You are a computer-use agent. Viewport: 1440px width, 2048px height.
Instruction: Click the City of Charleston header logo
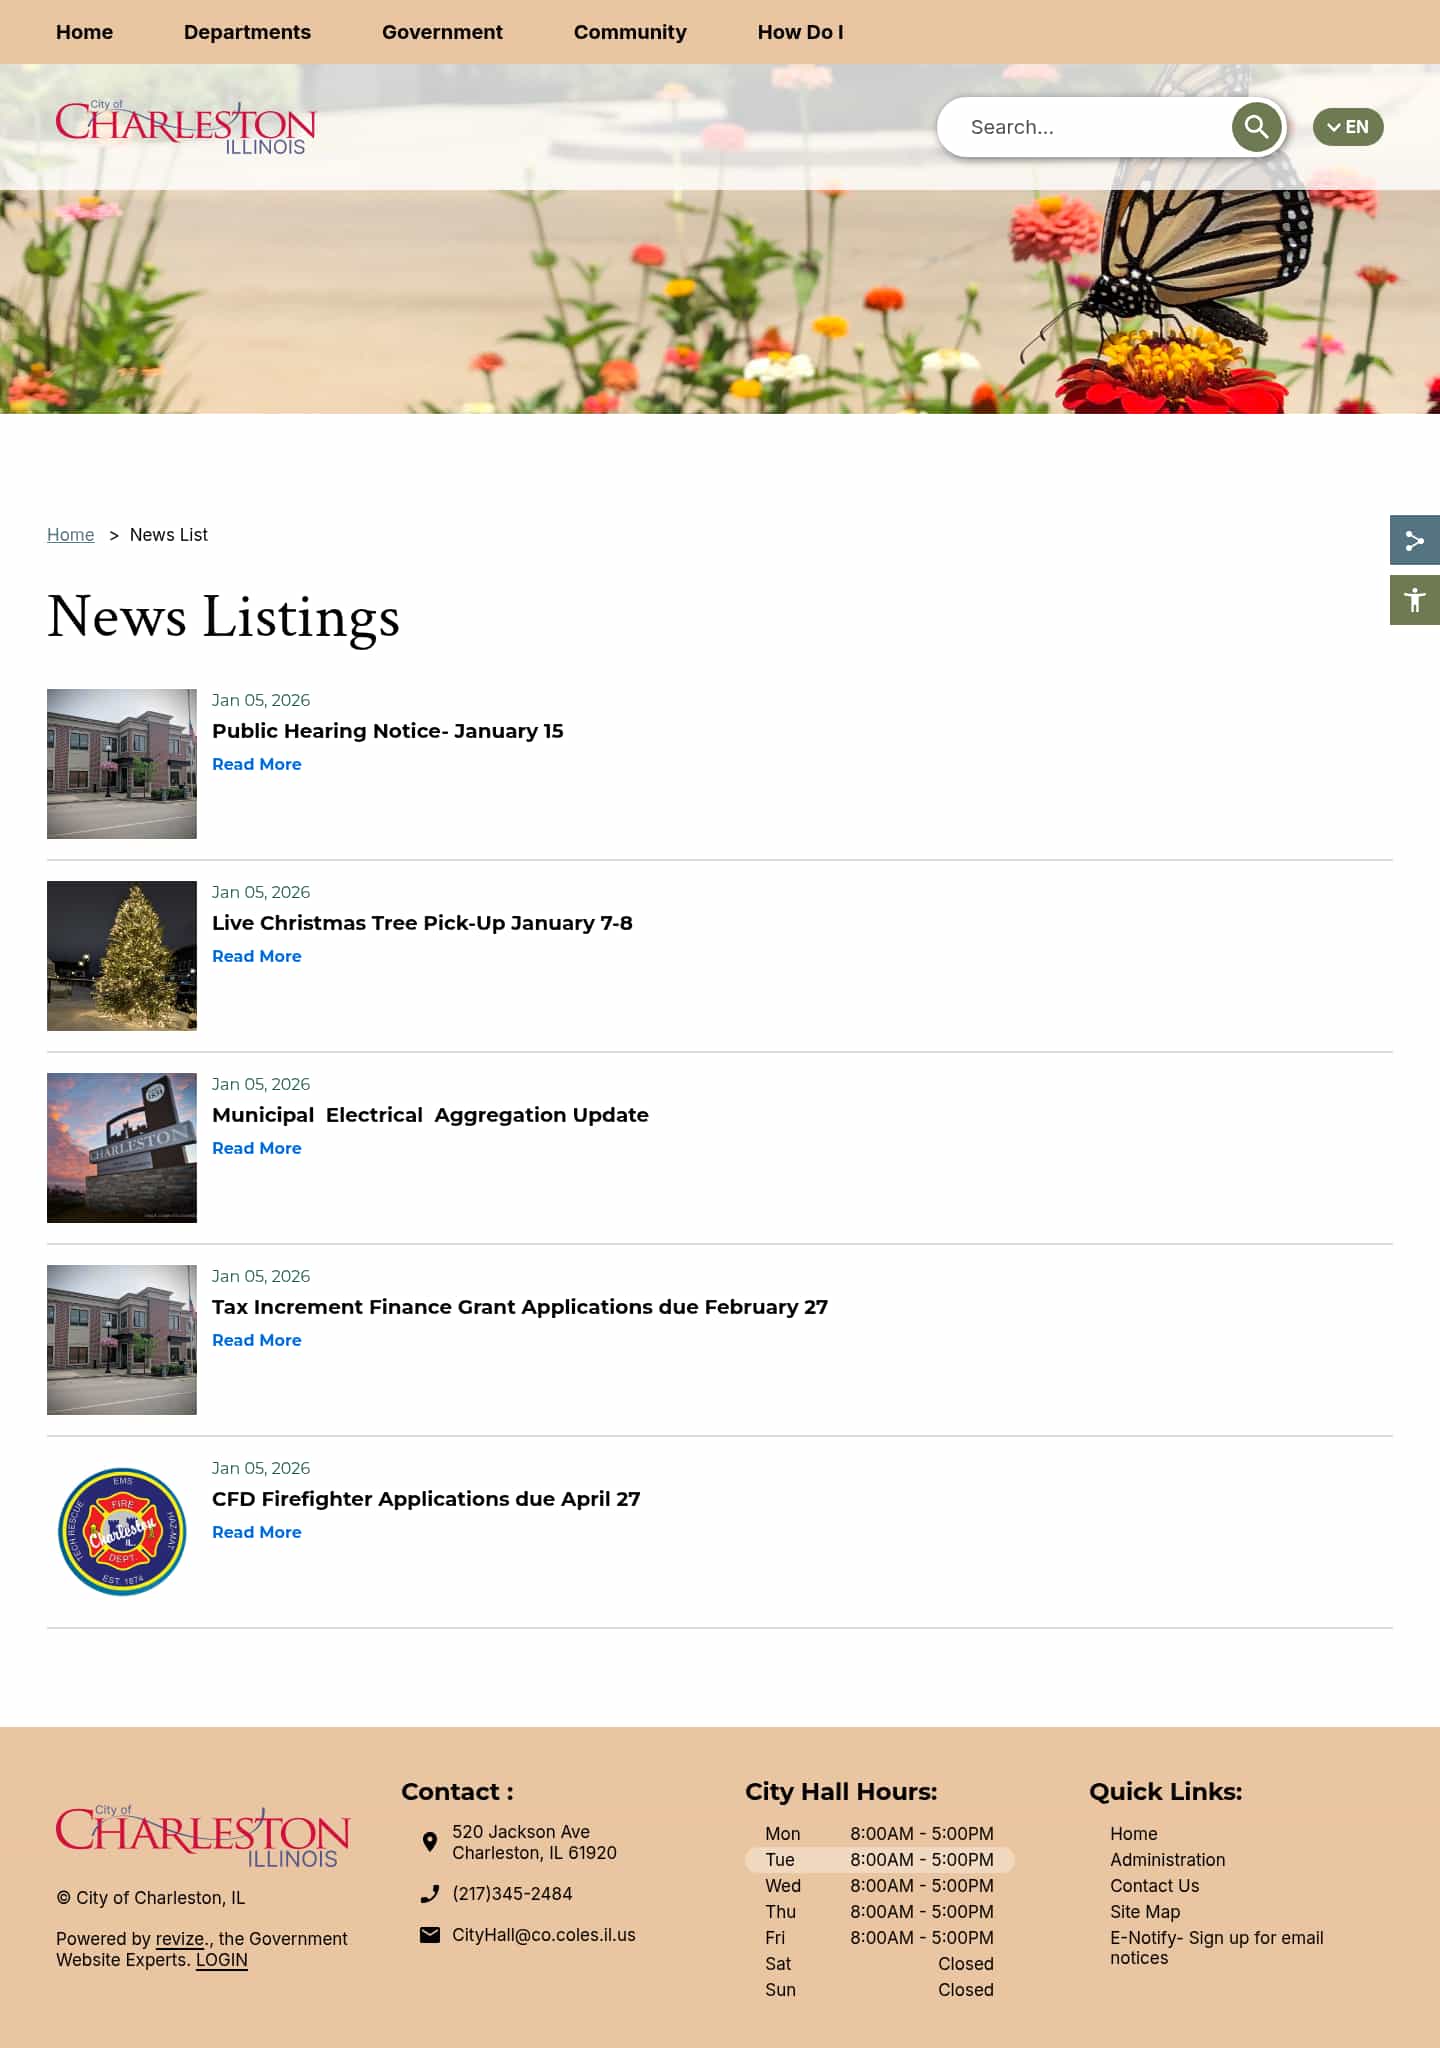[186, 127]
